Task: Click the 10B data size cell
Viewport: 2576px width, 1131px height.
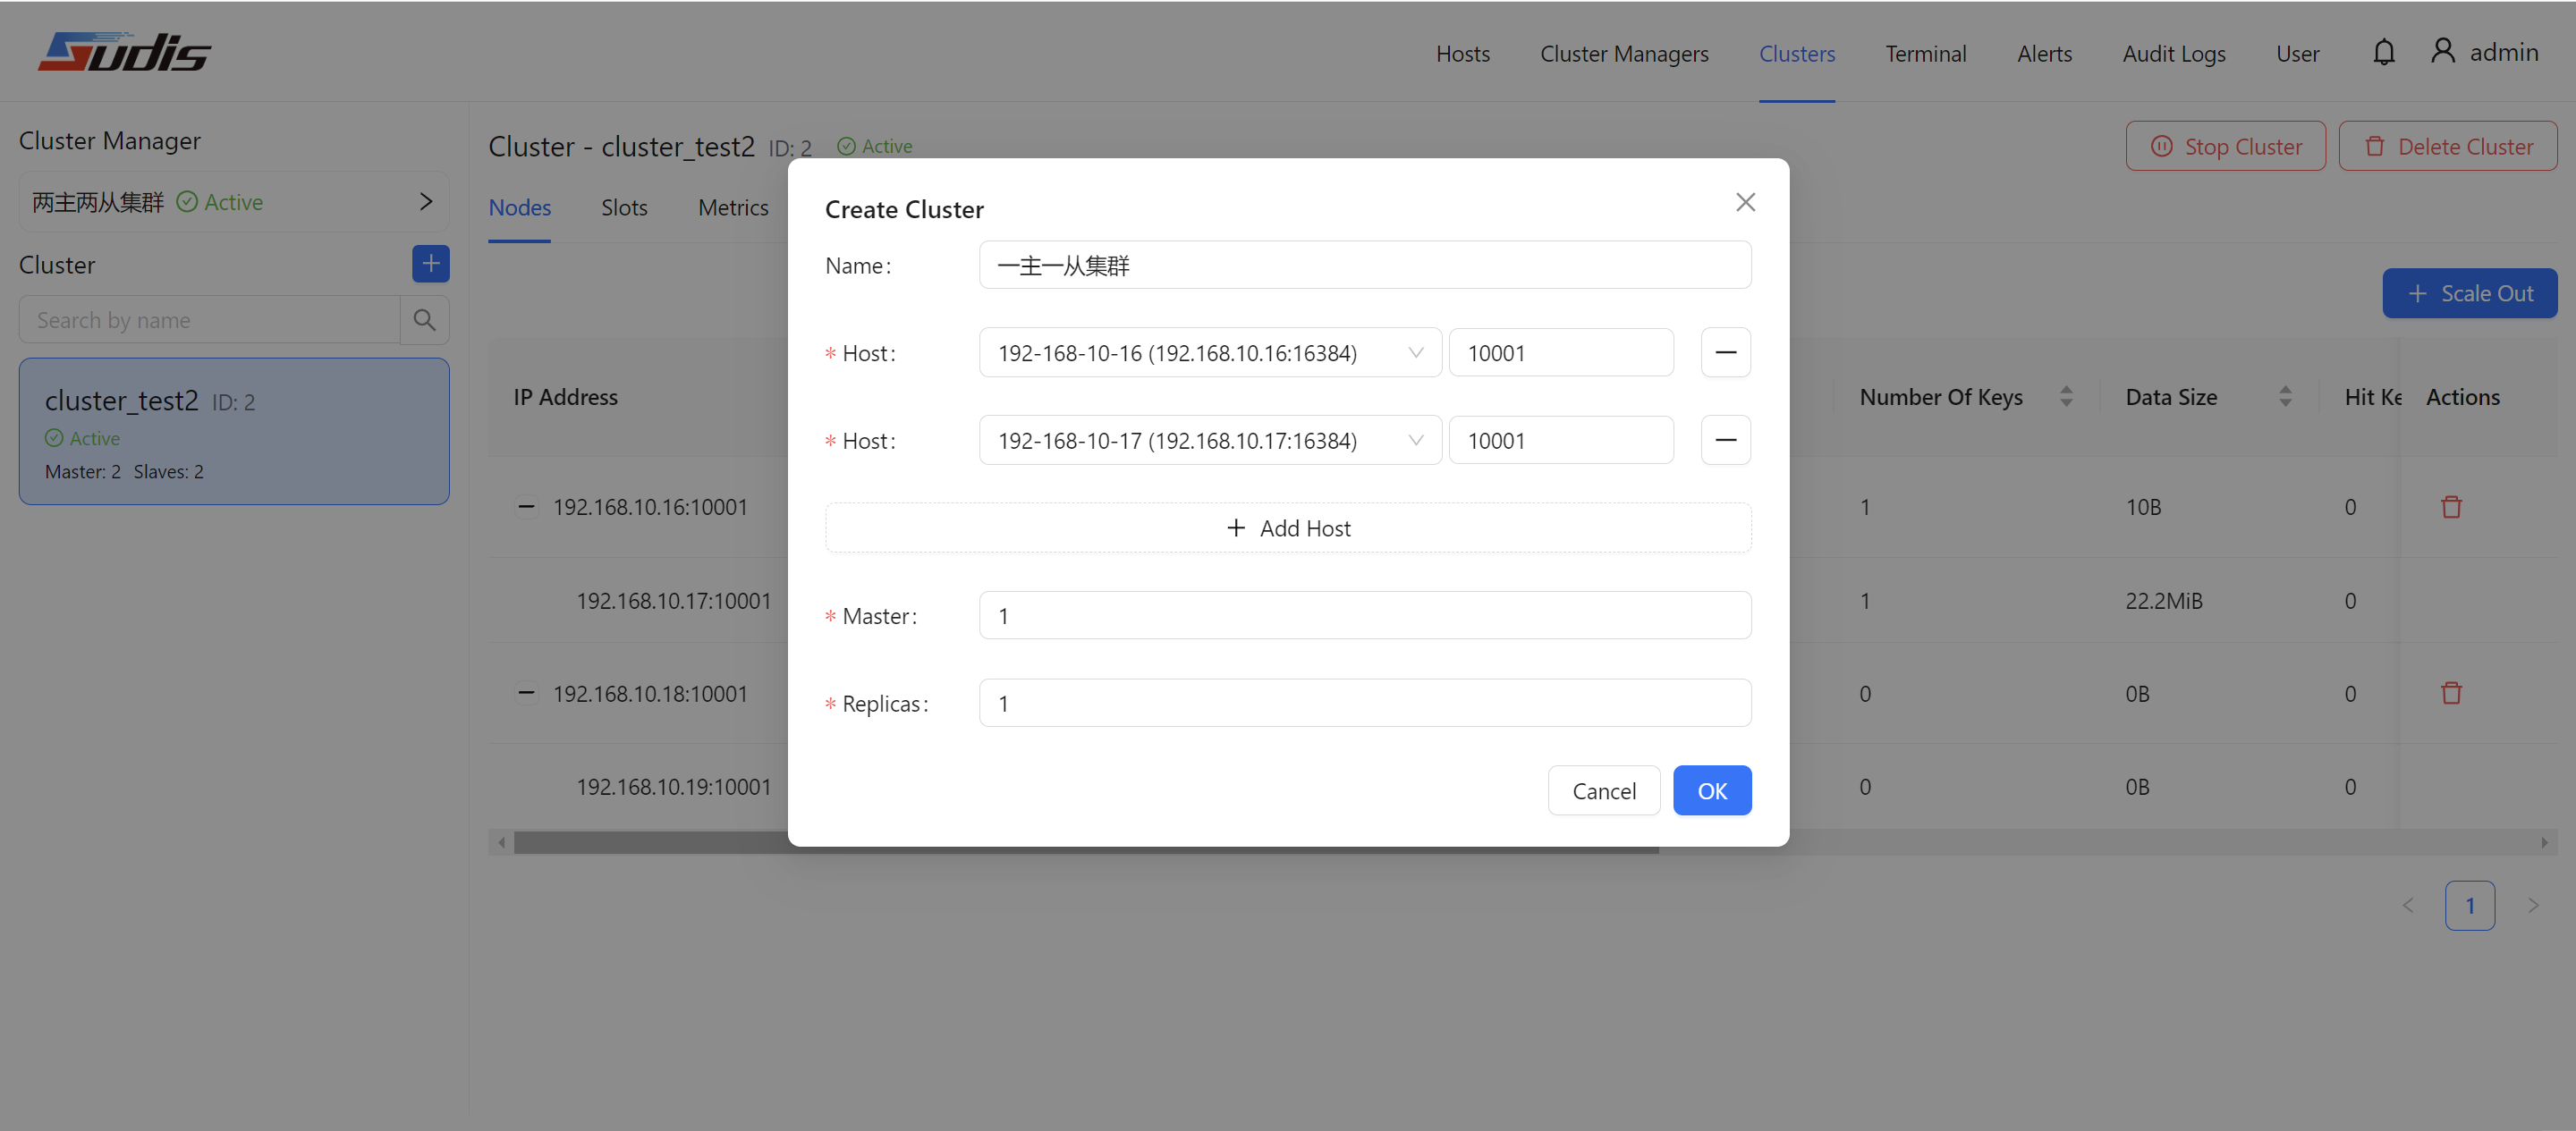Action: [2143, 507]
